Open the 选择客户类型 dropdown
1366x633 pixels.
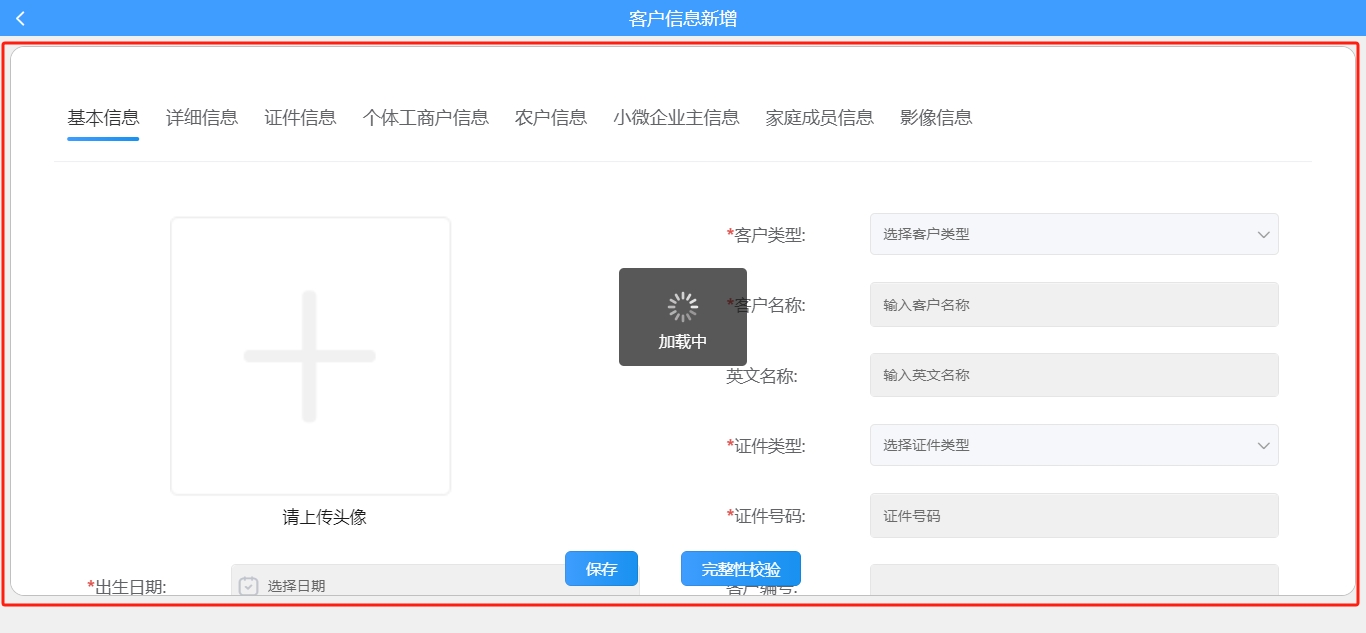click(x=1074, y=234)
